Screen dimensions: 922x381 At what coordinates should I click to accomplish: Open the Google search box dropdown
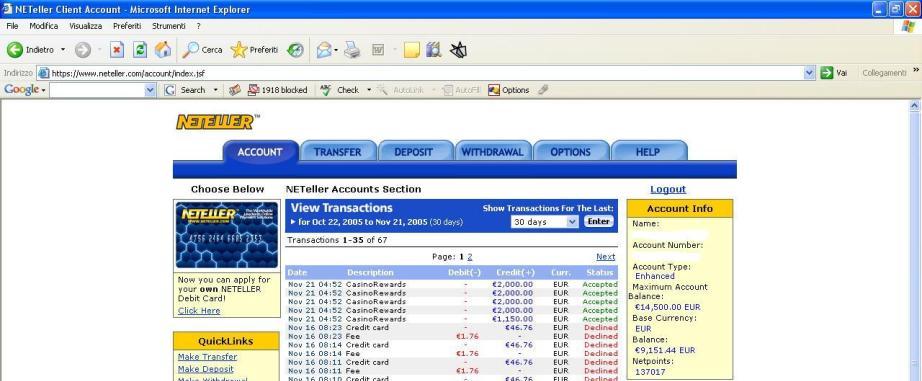point(150,90)
